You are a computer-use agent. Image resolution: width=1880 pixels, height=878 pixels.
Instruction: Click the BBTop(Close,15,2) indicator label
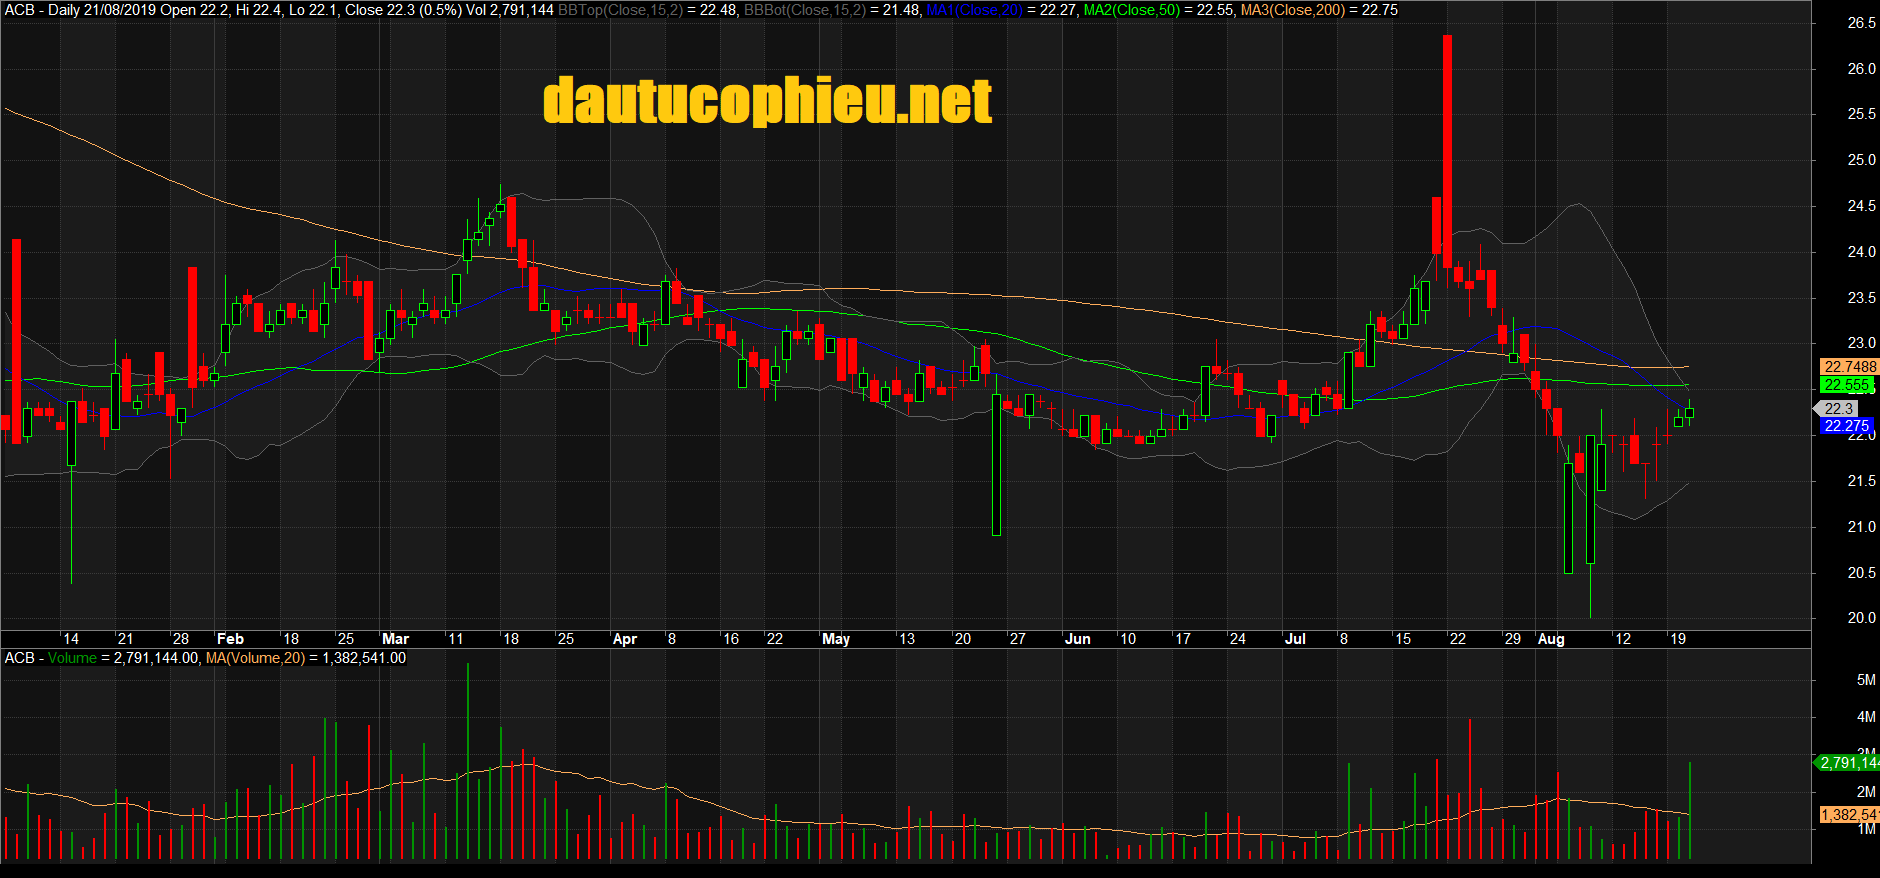(620, 10)
